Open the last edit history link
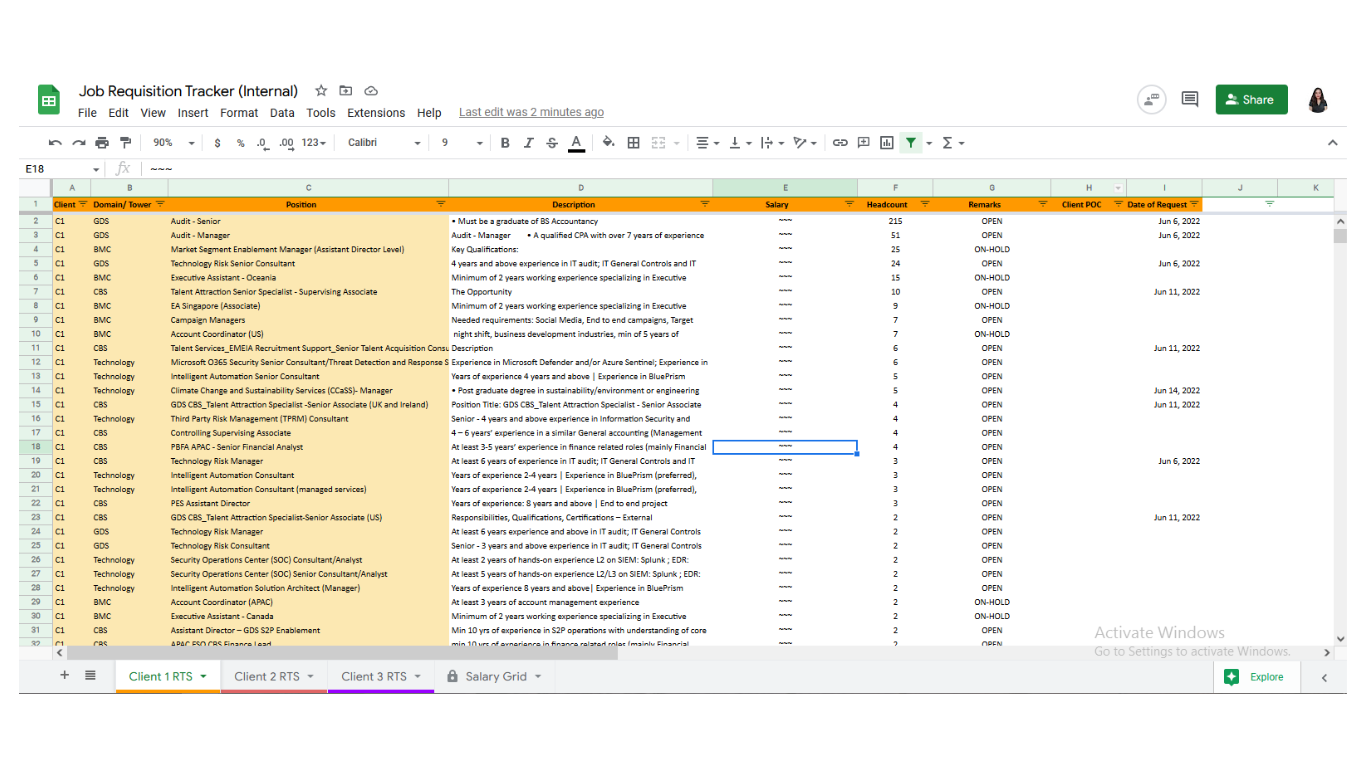This screenshot has width=1366, height=768. coord(531,113)
